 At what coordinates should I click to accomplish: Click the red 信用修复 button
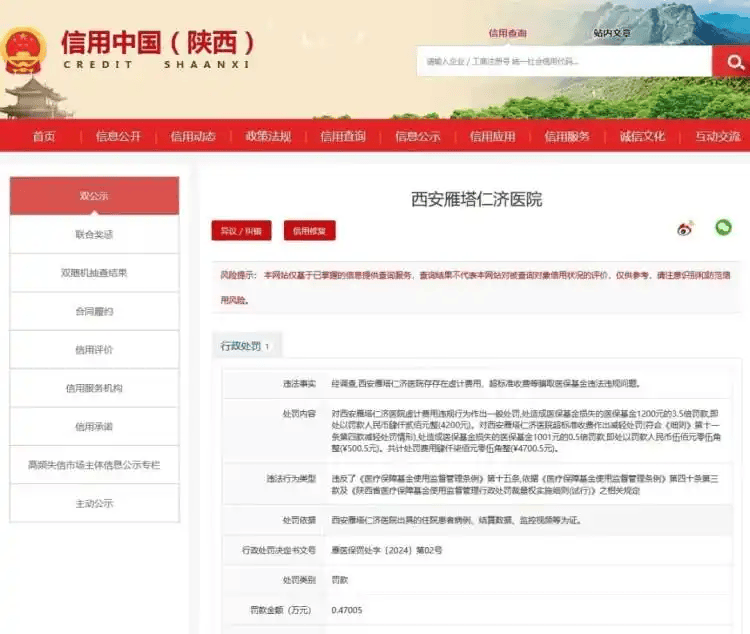click(309, 231)
